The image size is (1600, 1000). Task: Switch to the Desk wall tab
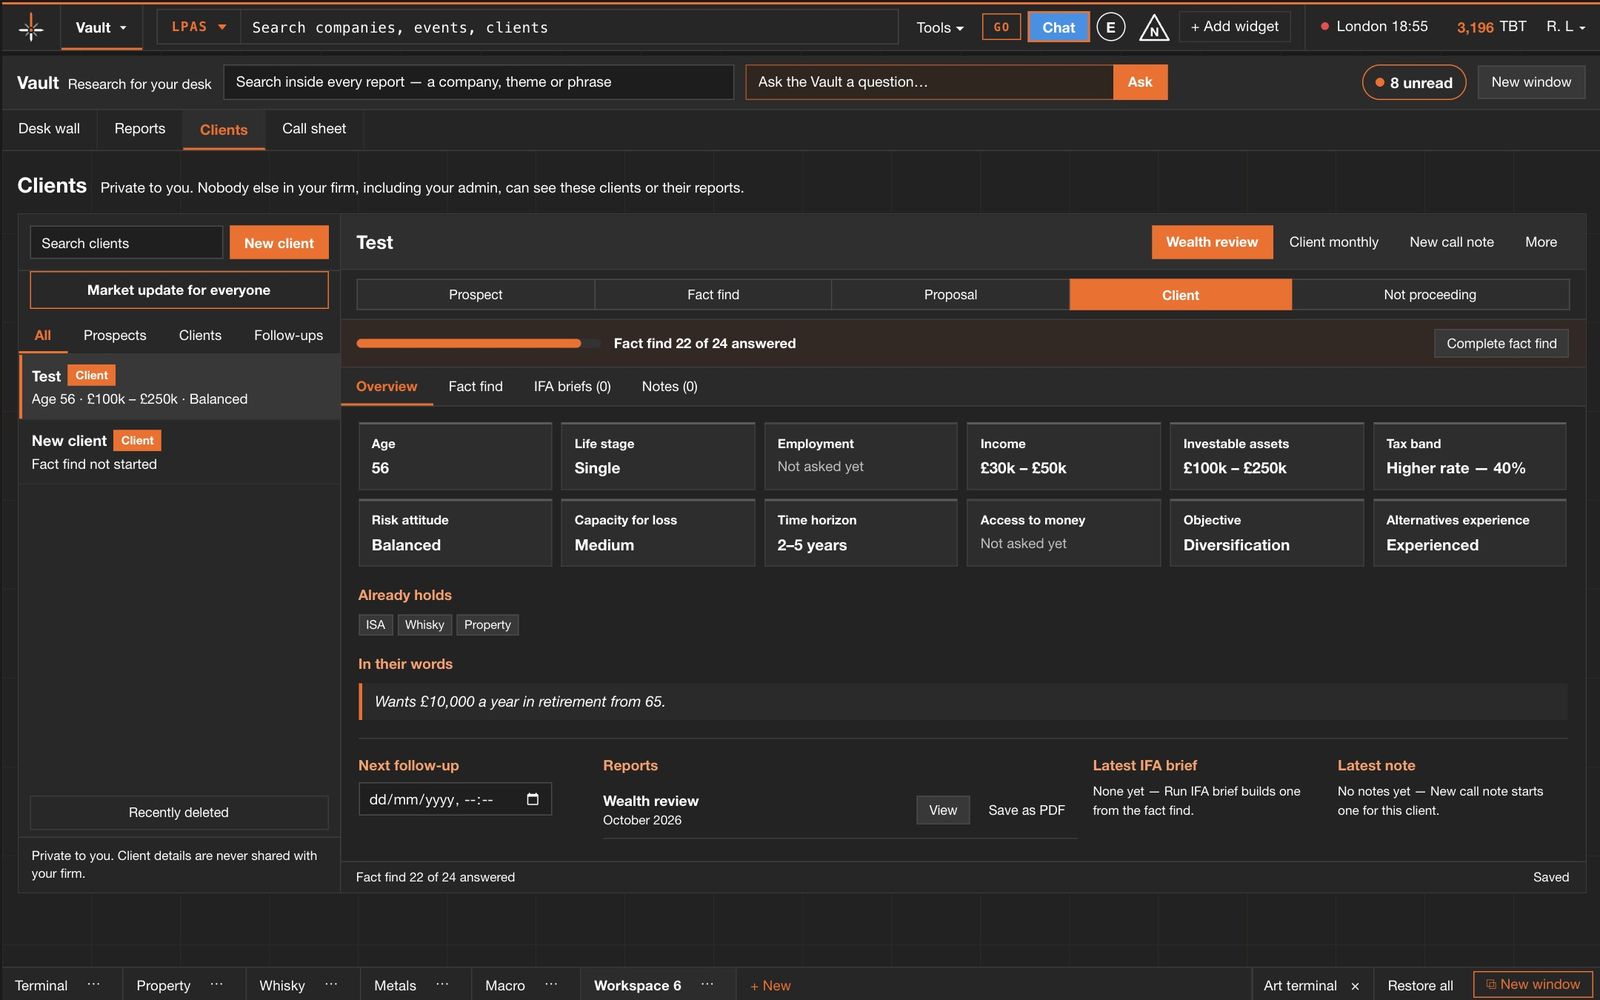tap(49, 129)
